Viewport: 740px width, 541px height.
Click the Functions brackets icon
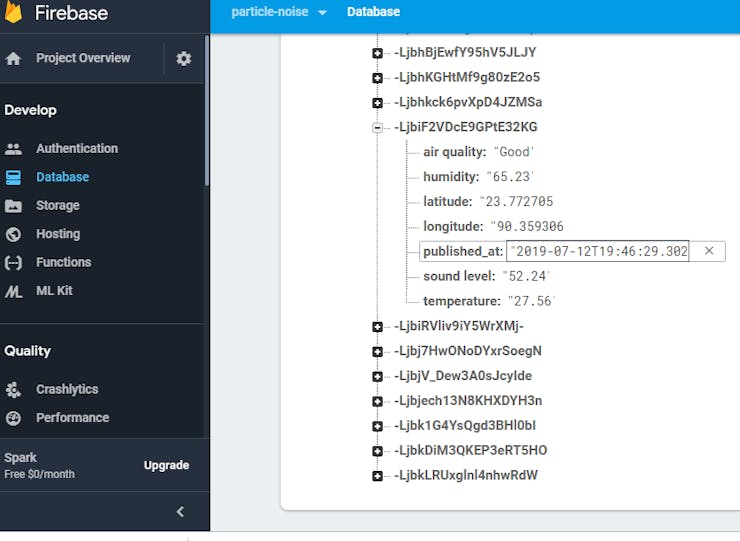(13, 262)
